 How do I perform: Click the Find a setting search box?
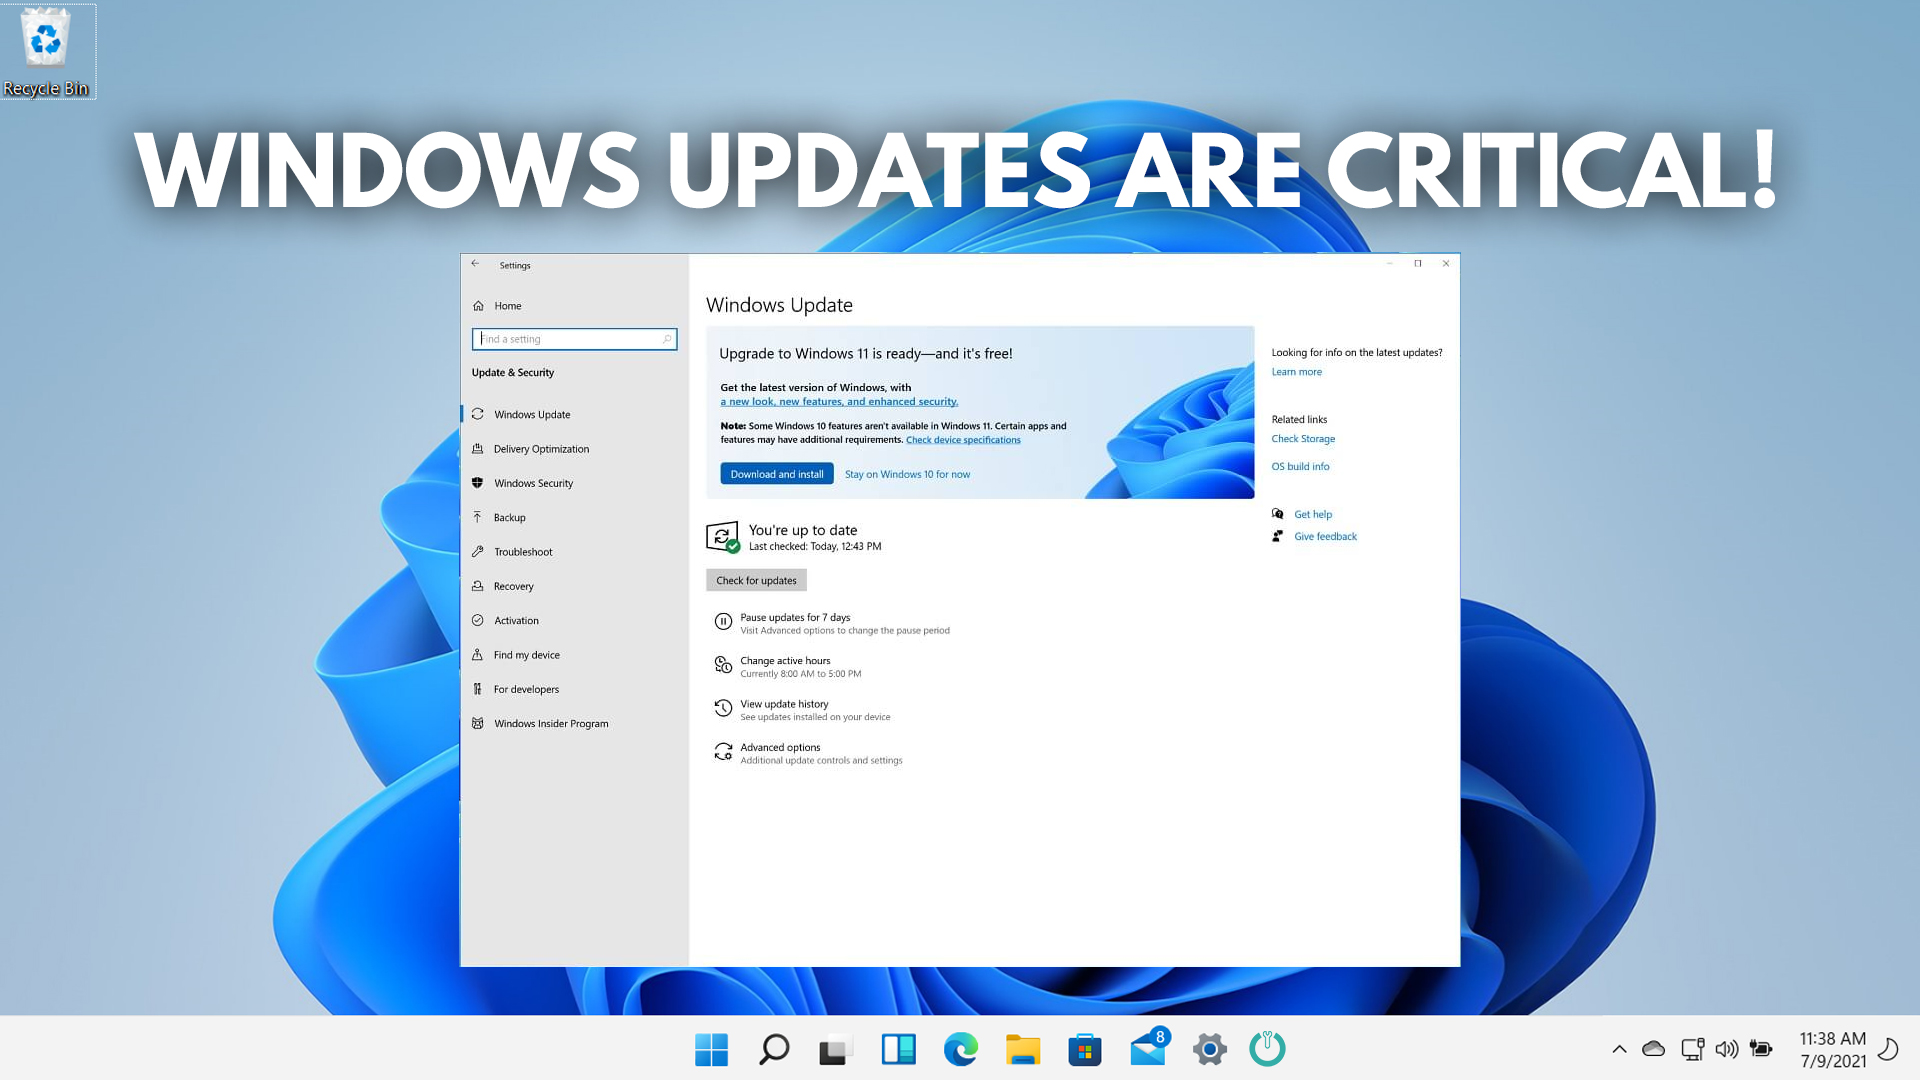[573, 339]
